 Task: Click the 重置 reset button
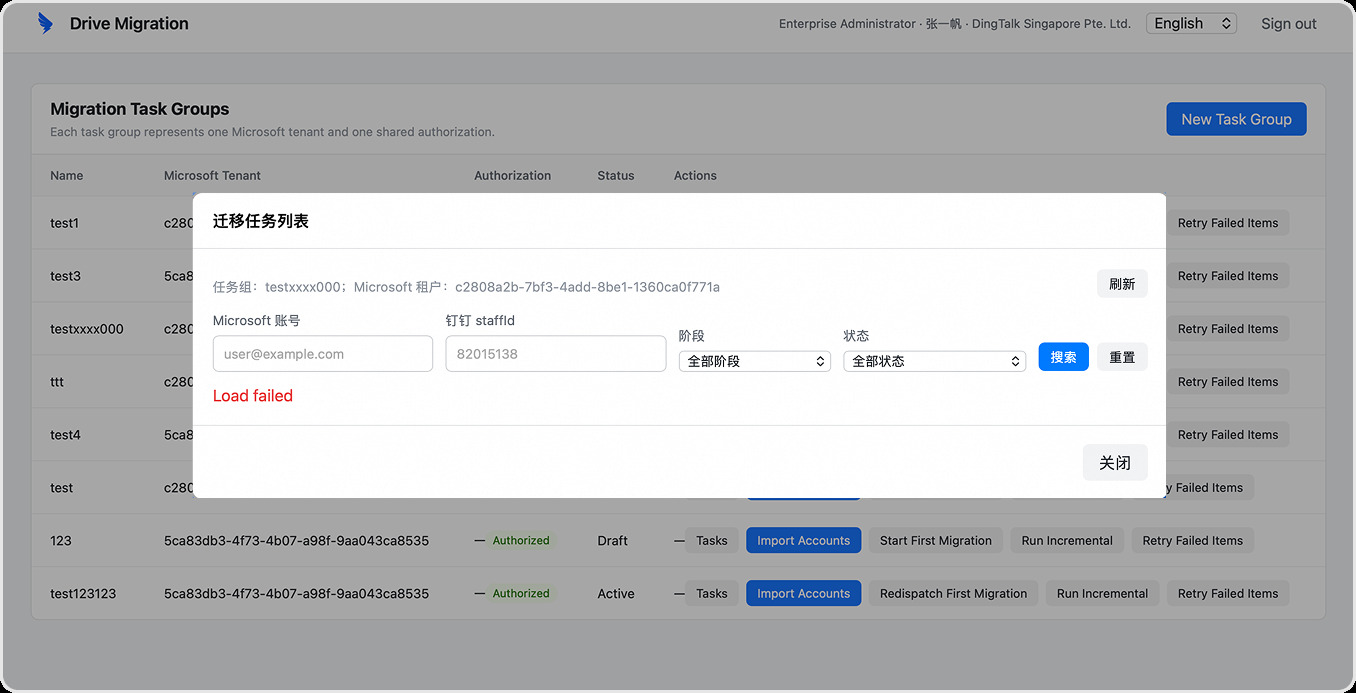pyautogui.click(x=1122, y=357)
